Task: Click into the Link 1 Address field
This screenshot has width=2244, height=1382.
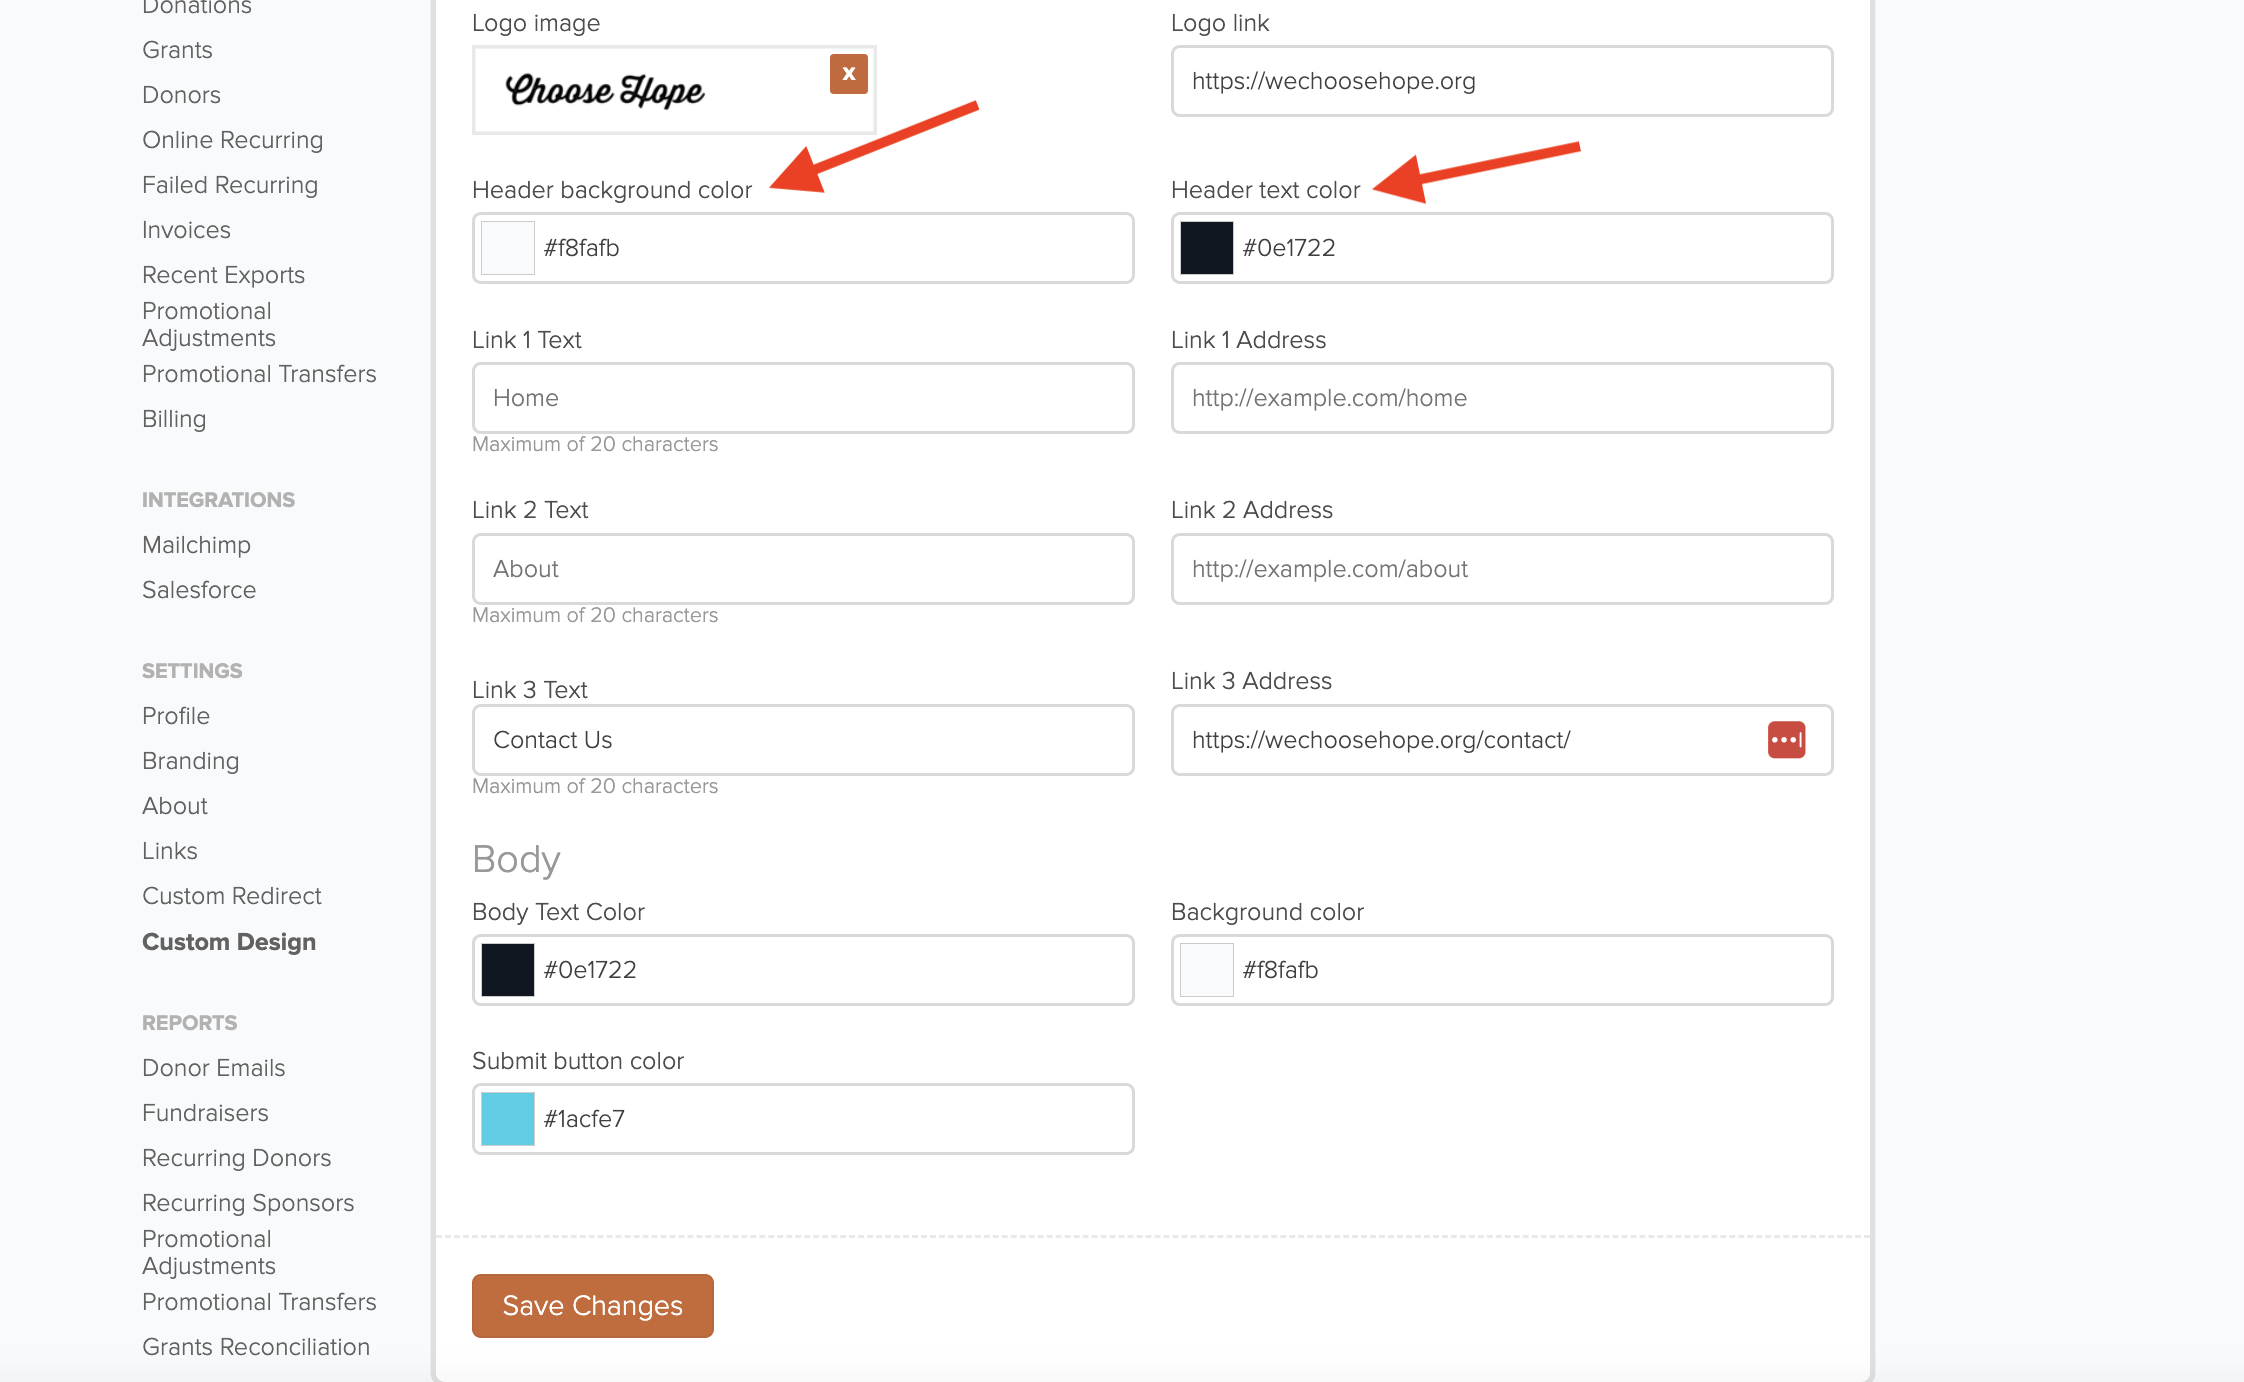Action: [x=1502, y=398]
